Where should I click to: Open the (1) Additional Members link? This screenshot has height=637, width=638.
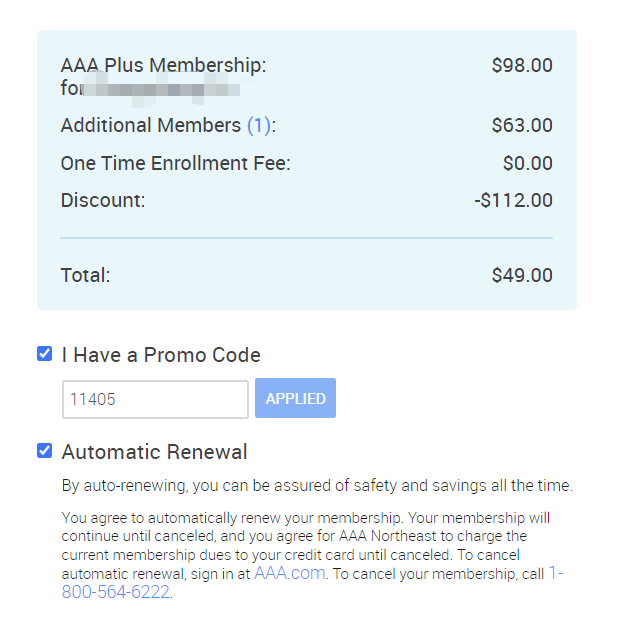(x=259, y=126)
